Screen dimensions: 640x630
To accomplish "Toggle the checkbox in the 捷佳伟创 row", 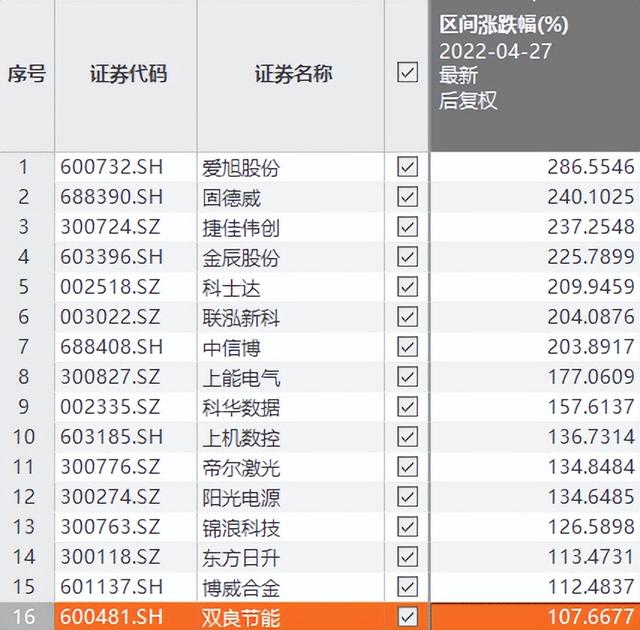I will (407, 227).
